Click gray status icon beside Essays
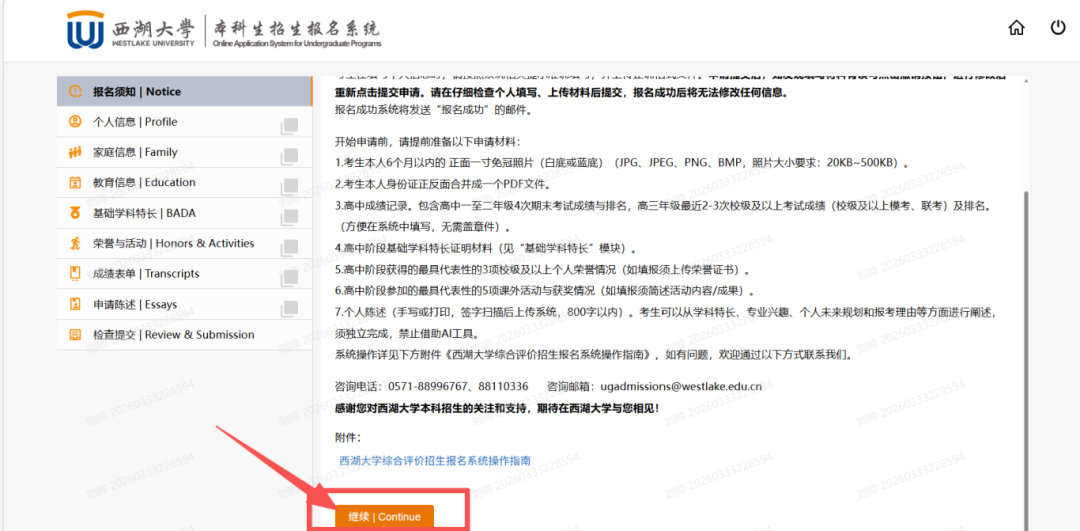The image size is (1080, 531). coord(289,307)
